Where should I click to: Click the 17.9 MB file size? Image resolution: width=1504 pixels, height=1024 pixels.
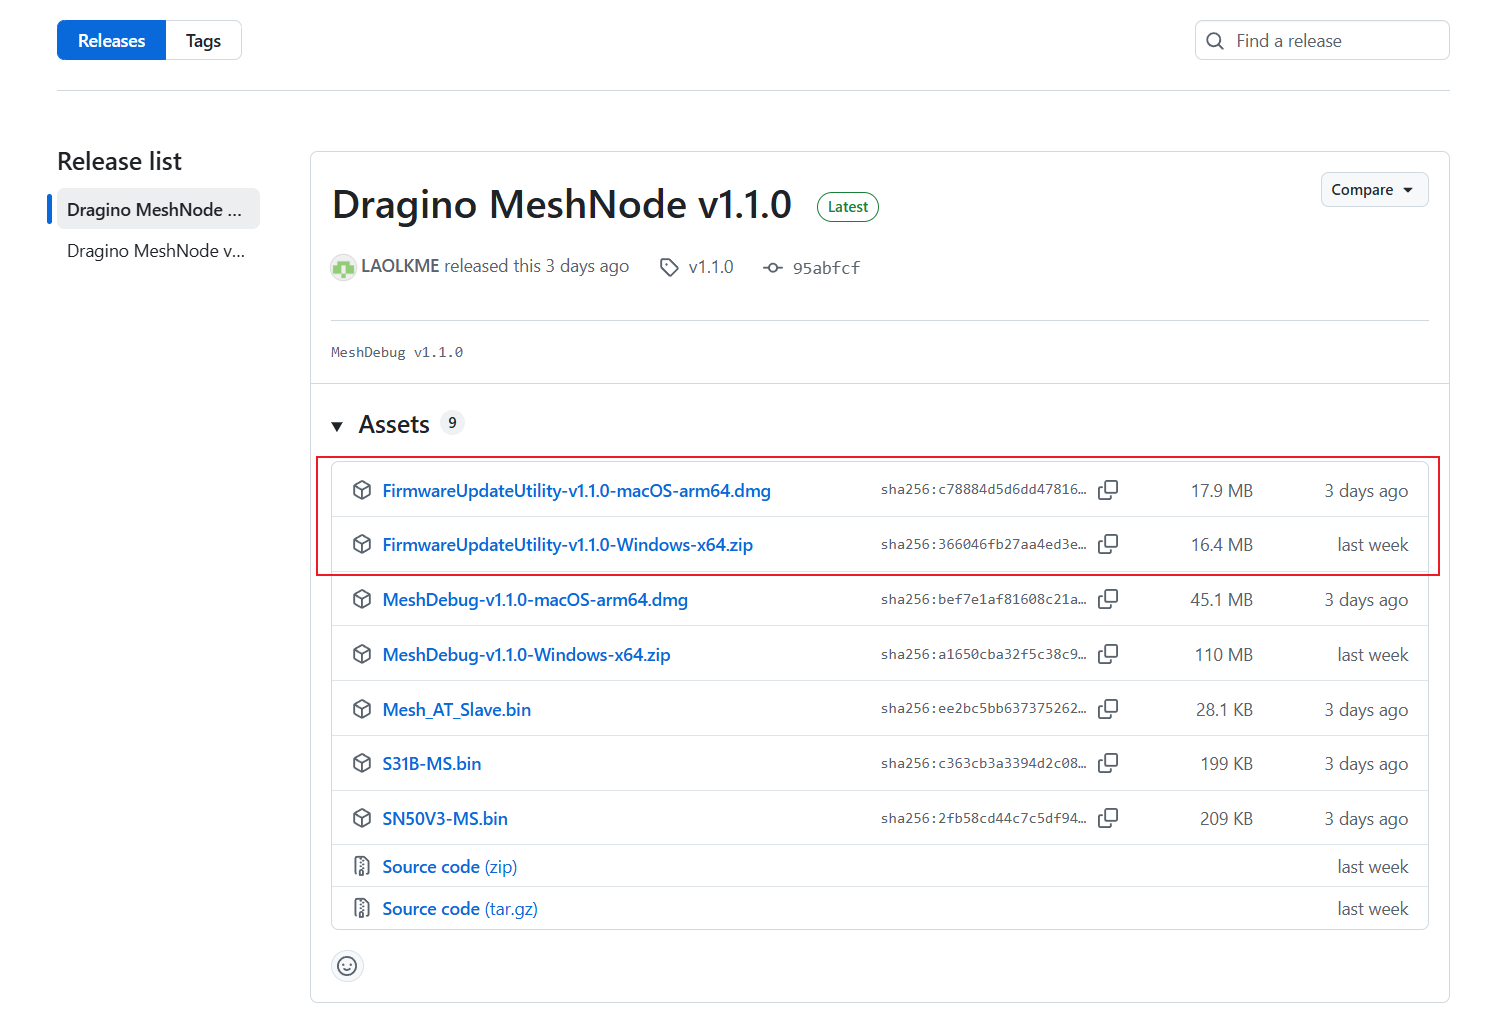1221,490
